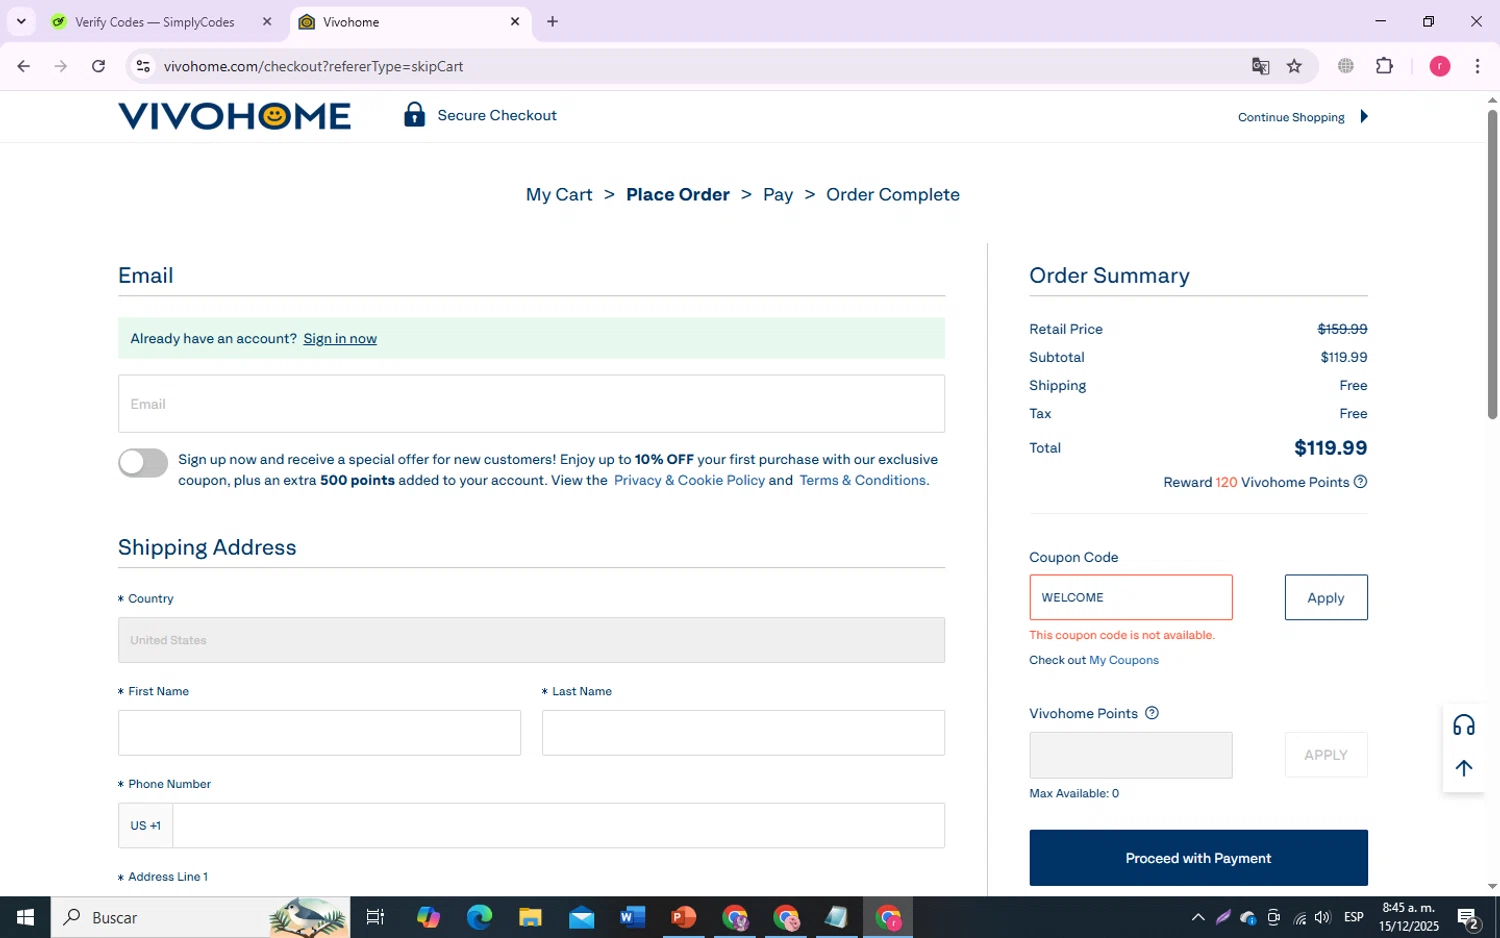Click the site information icon in address bar

coord(143,66)
